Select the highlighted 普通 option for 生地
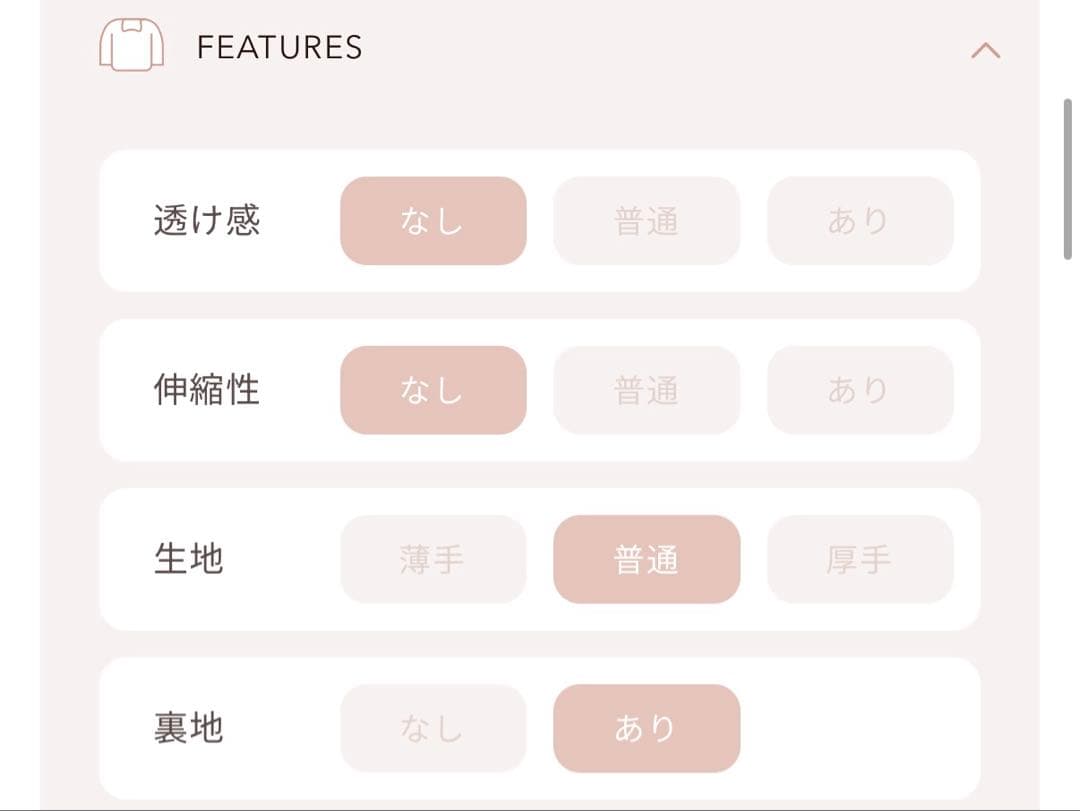The height and width of the screenshot is (811, 1080). pyautogui.click(x=647, y=559)
